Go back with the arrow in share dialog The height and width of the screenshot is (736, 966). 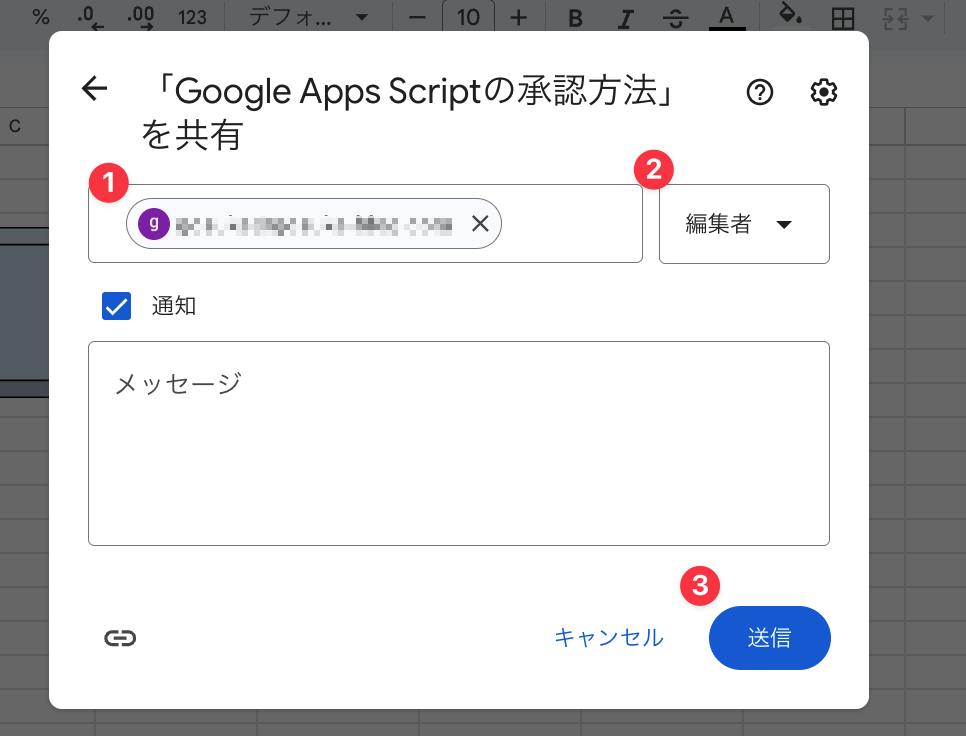[x=94, y=88]
